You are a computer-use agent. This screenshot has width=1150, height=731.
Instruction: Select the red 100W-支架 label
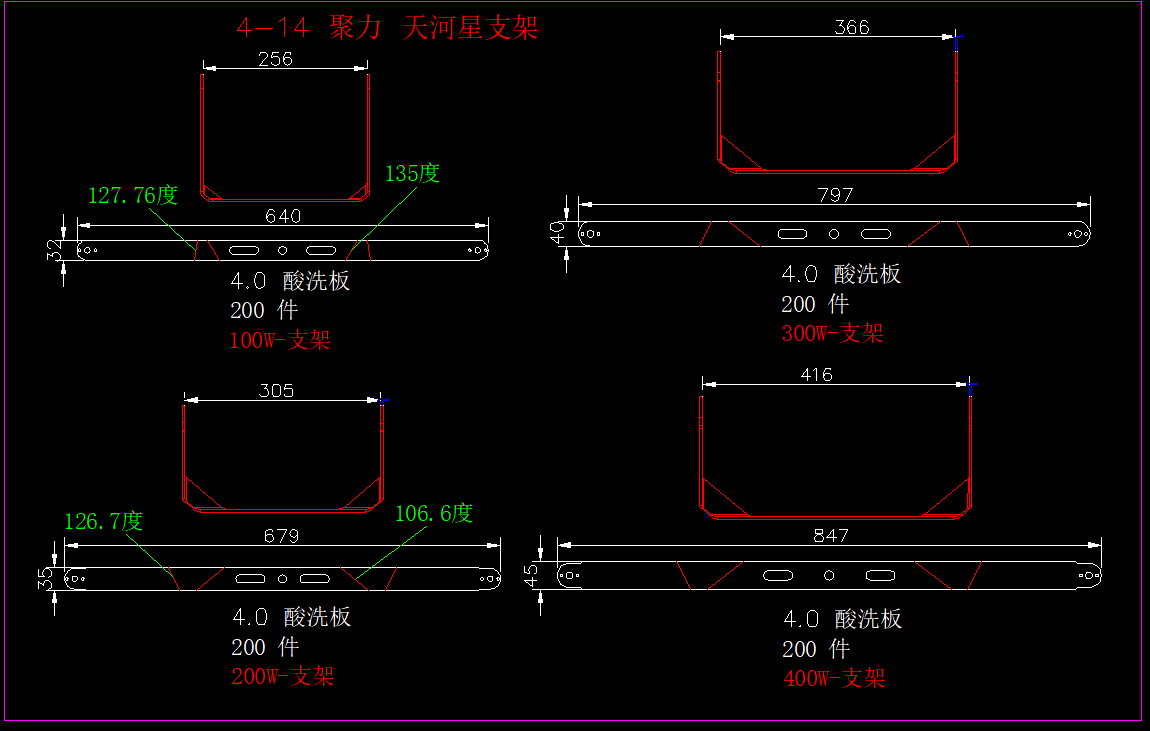280,340
